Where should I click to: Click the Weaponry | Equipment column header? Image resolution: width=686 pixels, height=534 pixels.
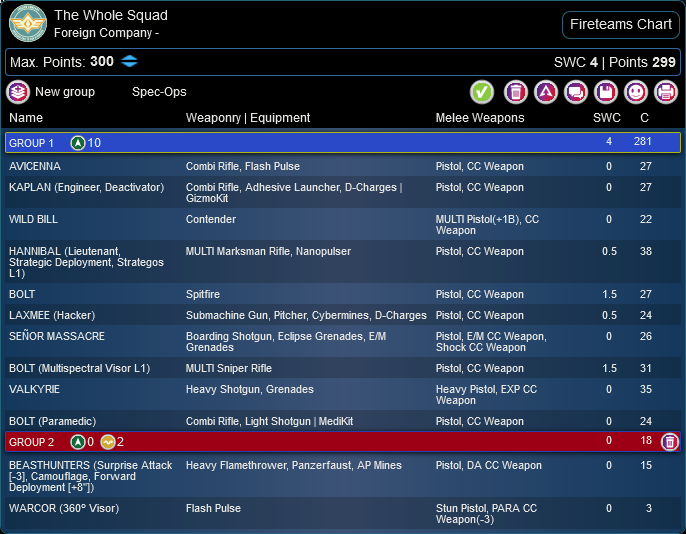[248, 118]
